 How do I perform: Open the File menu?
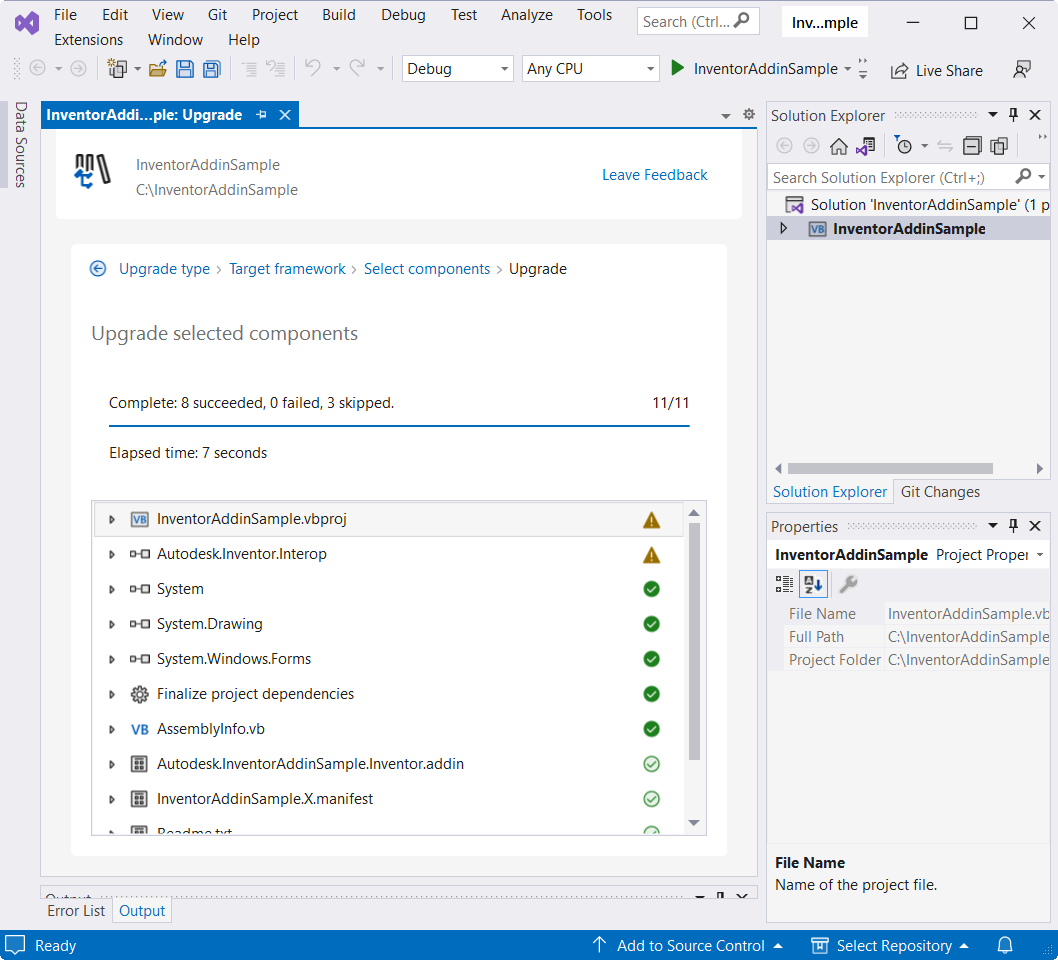(x=65, y=15)
